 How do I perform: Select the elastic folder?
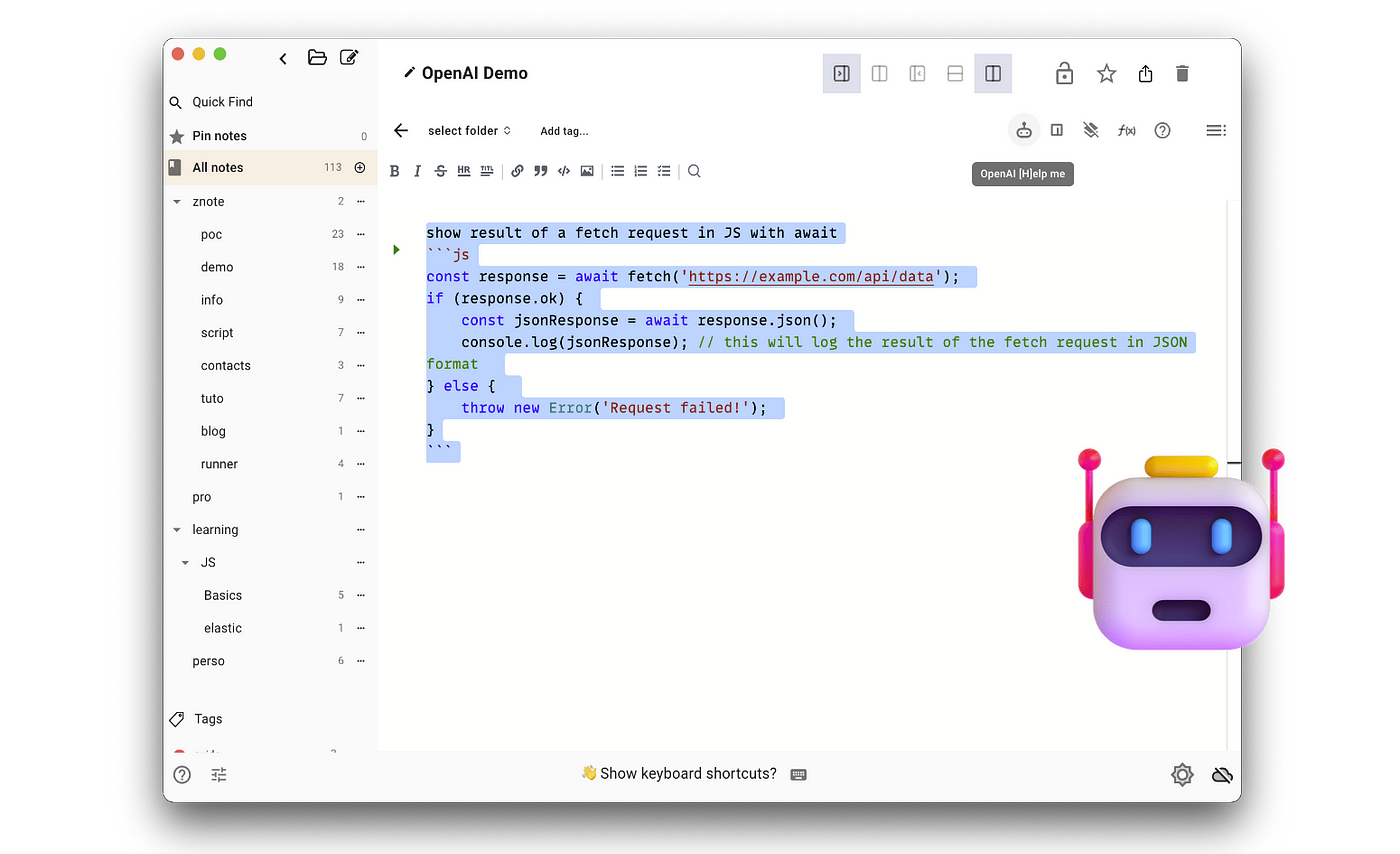pyautogui.click(x=223, y=628)
